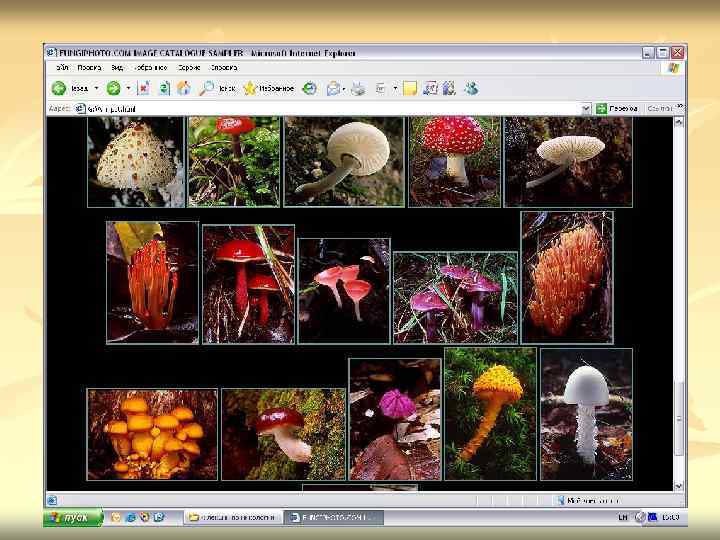Click the Back navigation arrow icon

pyautogui.click(x=57, y=88)
